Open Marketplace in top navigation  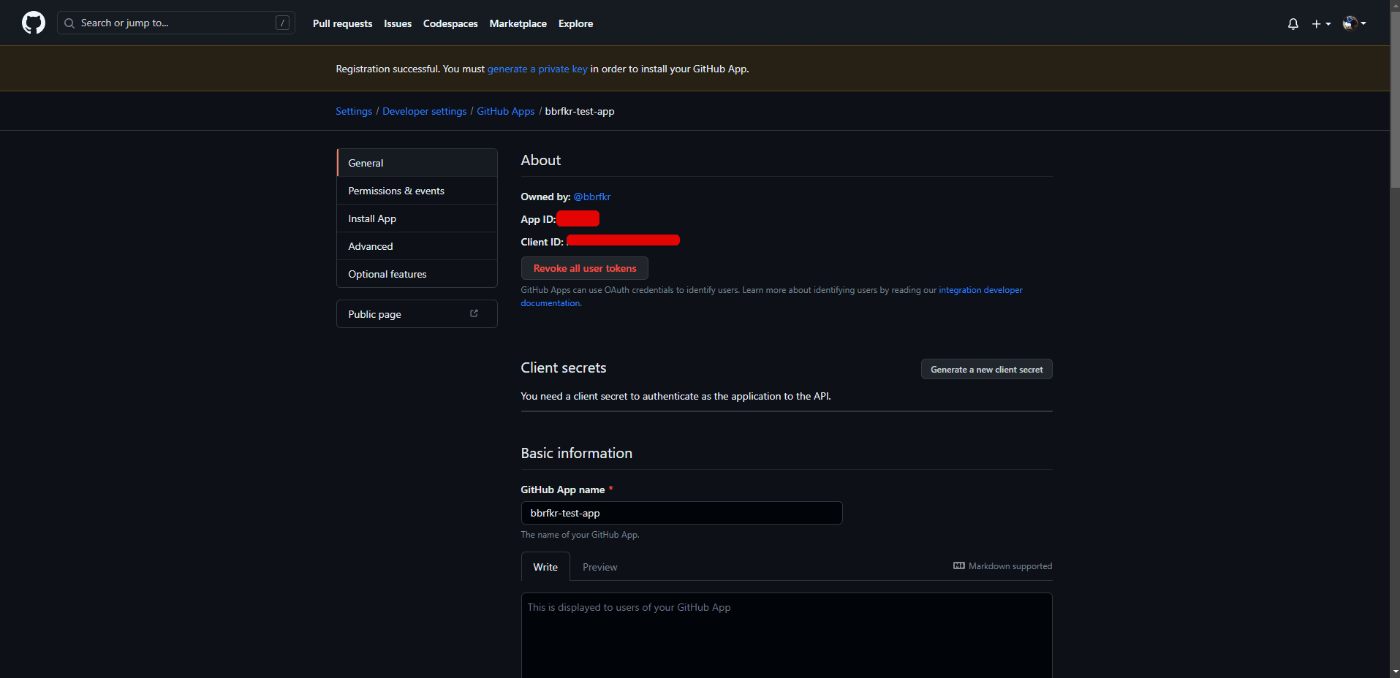(518, 24)
